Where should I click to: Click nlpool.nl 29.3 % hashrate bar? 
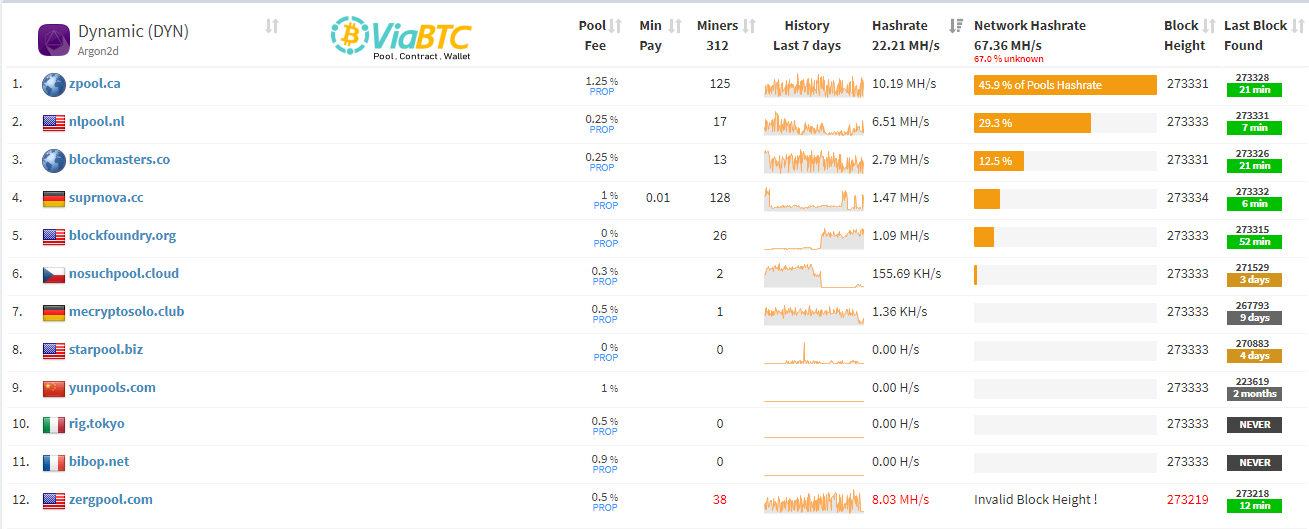tap(1032, 123)
